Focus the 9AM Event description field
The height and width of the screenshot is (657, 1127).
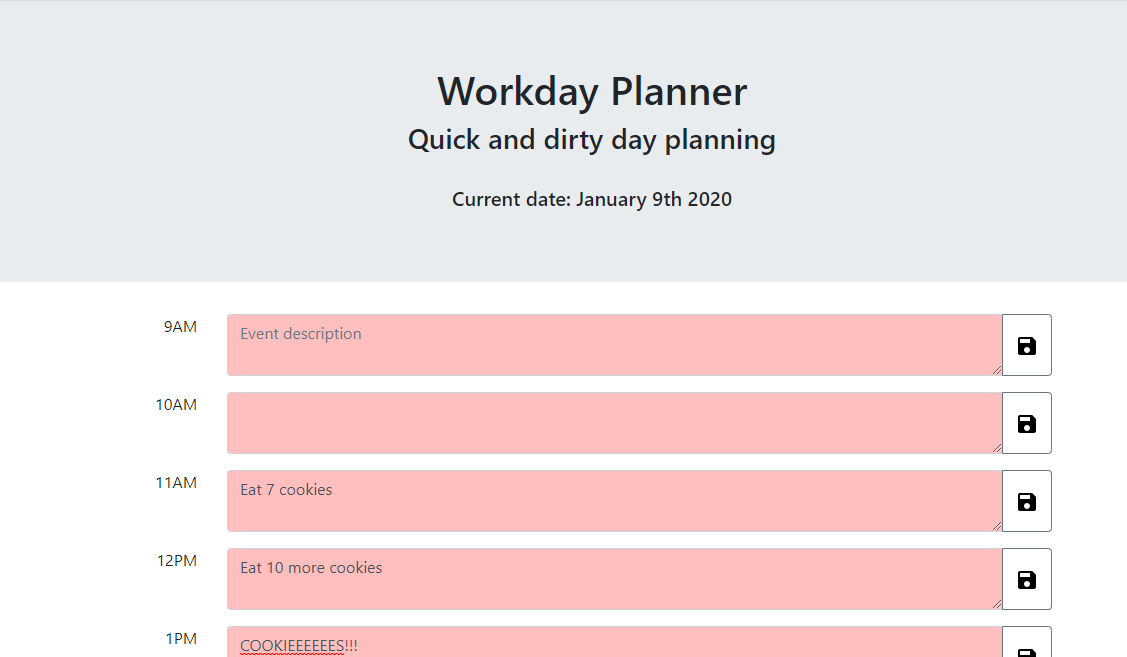click(x=615, y=345)
